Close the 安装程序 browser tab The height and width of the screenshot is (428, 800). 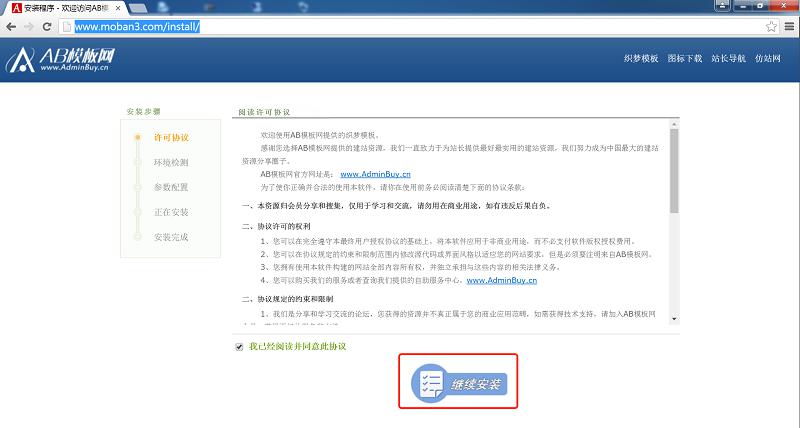(118, 8)
